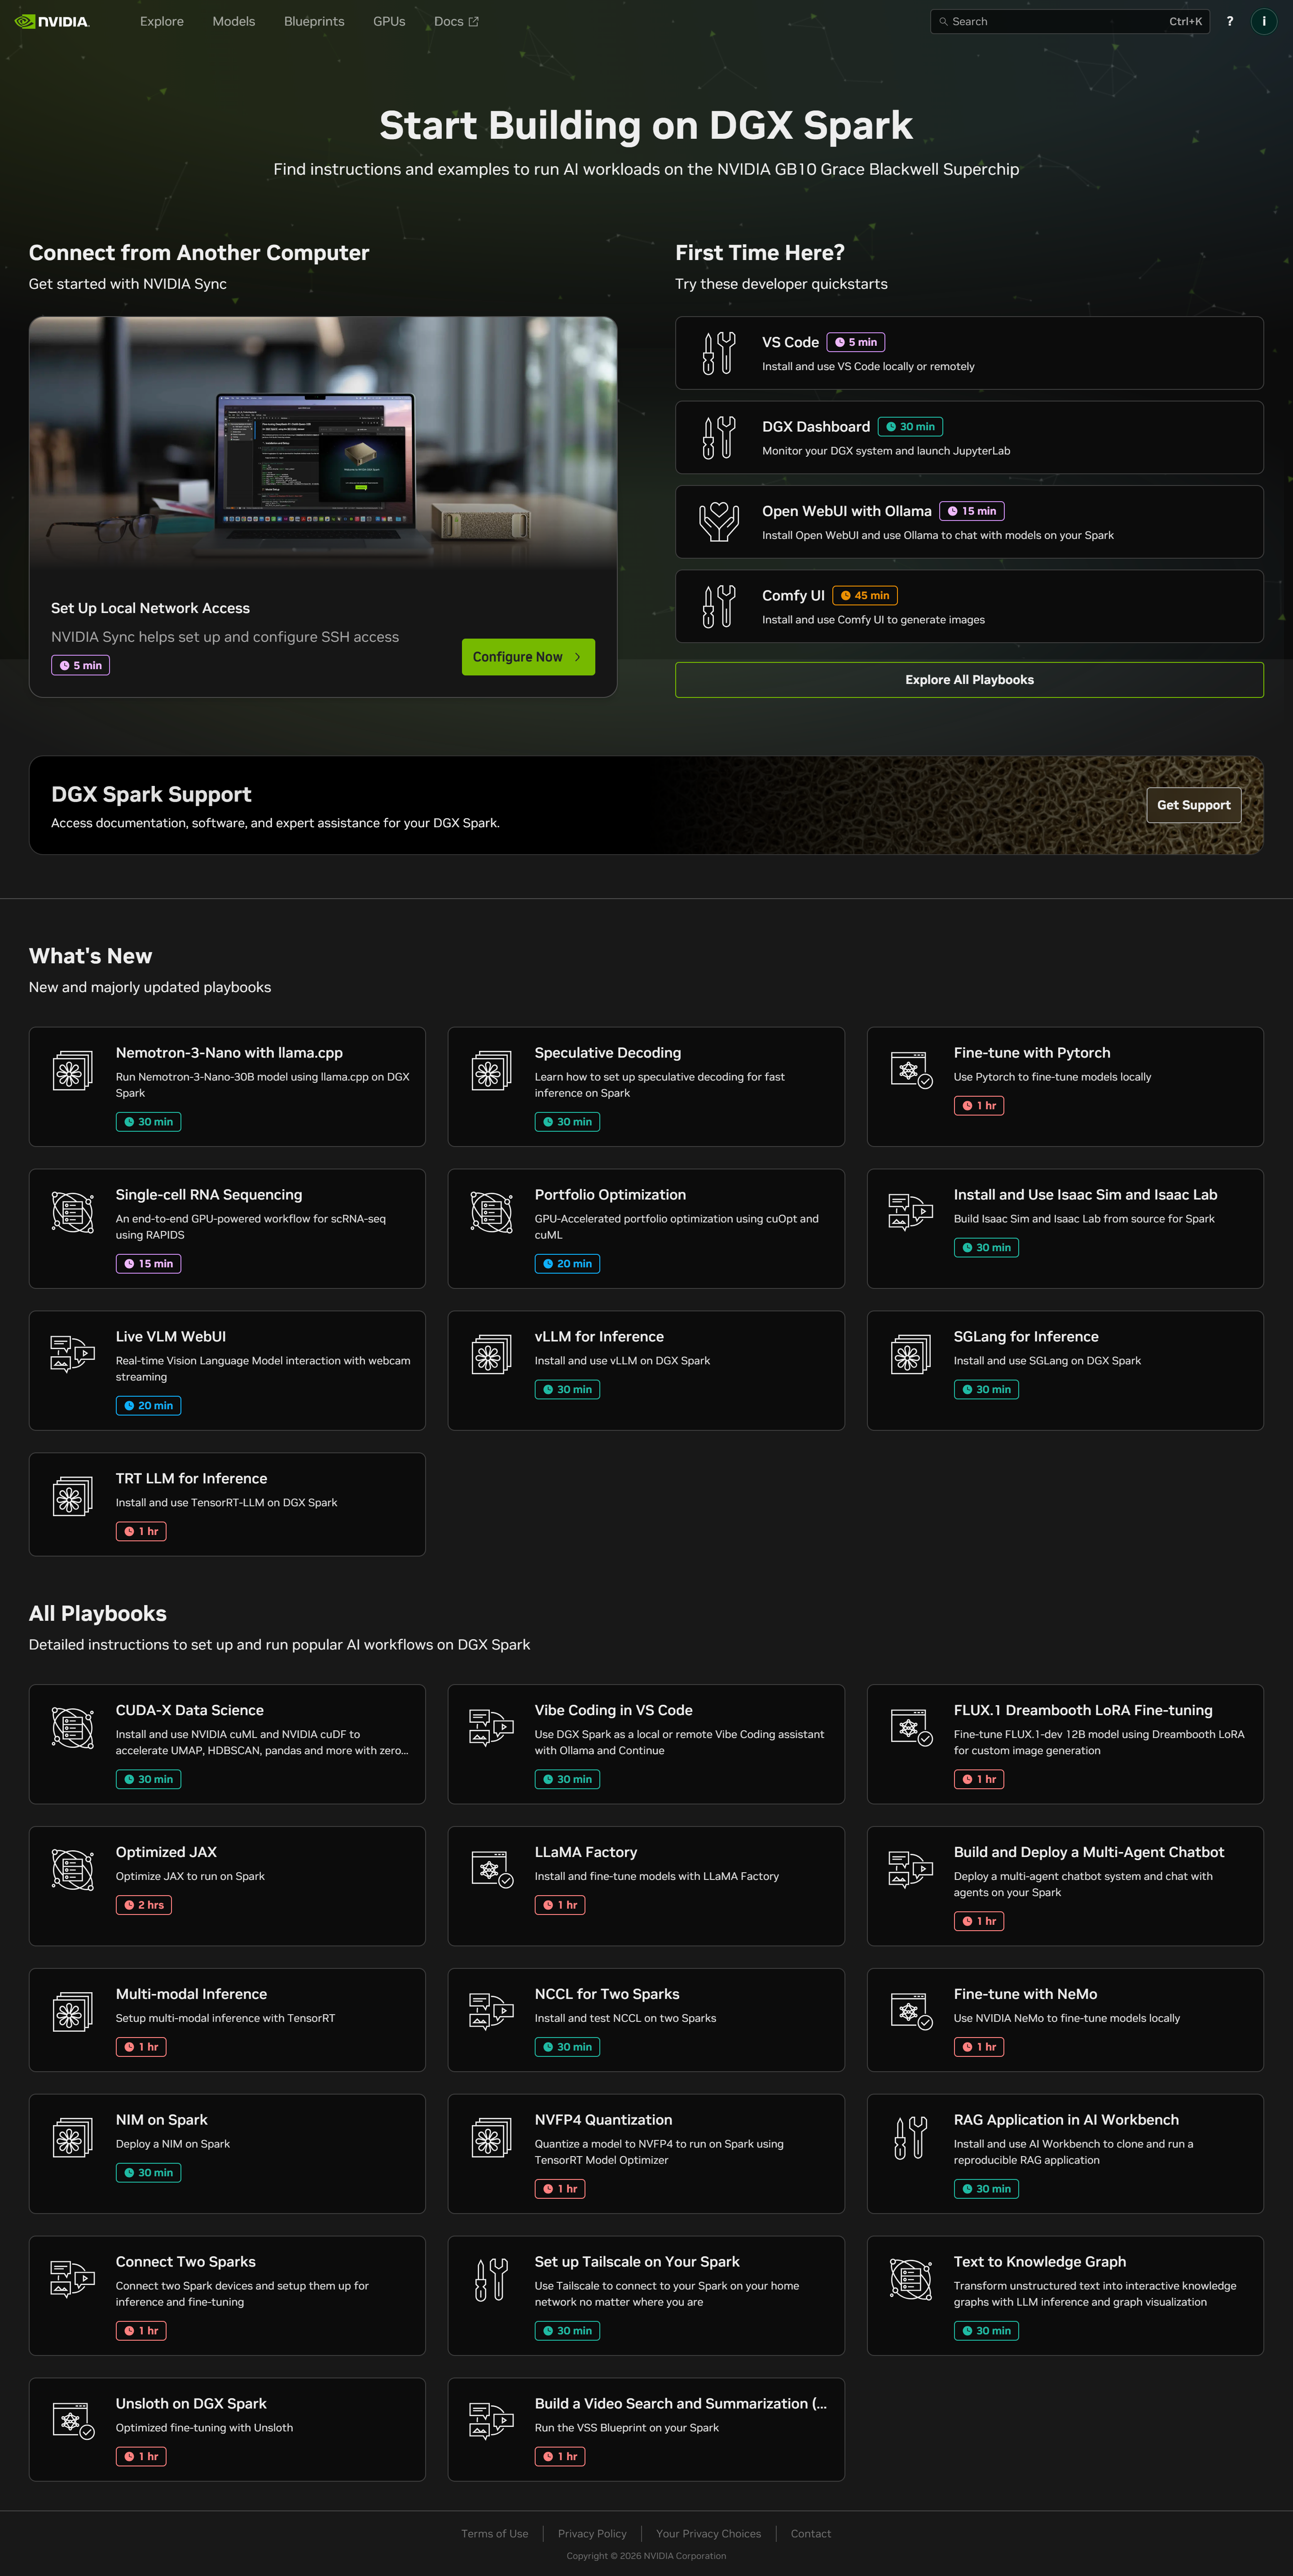Click Nemotron-3-Nano playbook chip icon

click(x=72, y=1071)
